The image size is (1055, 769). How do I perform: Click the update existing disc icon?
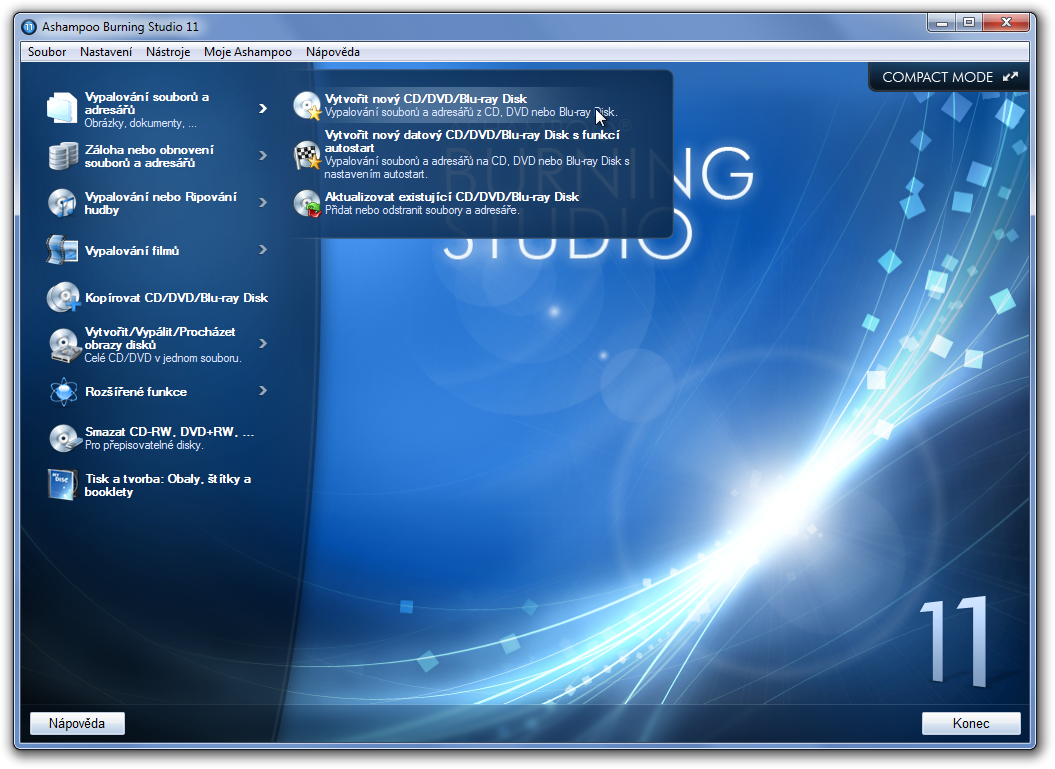(307, 203)
